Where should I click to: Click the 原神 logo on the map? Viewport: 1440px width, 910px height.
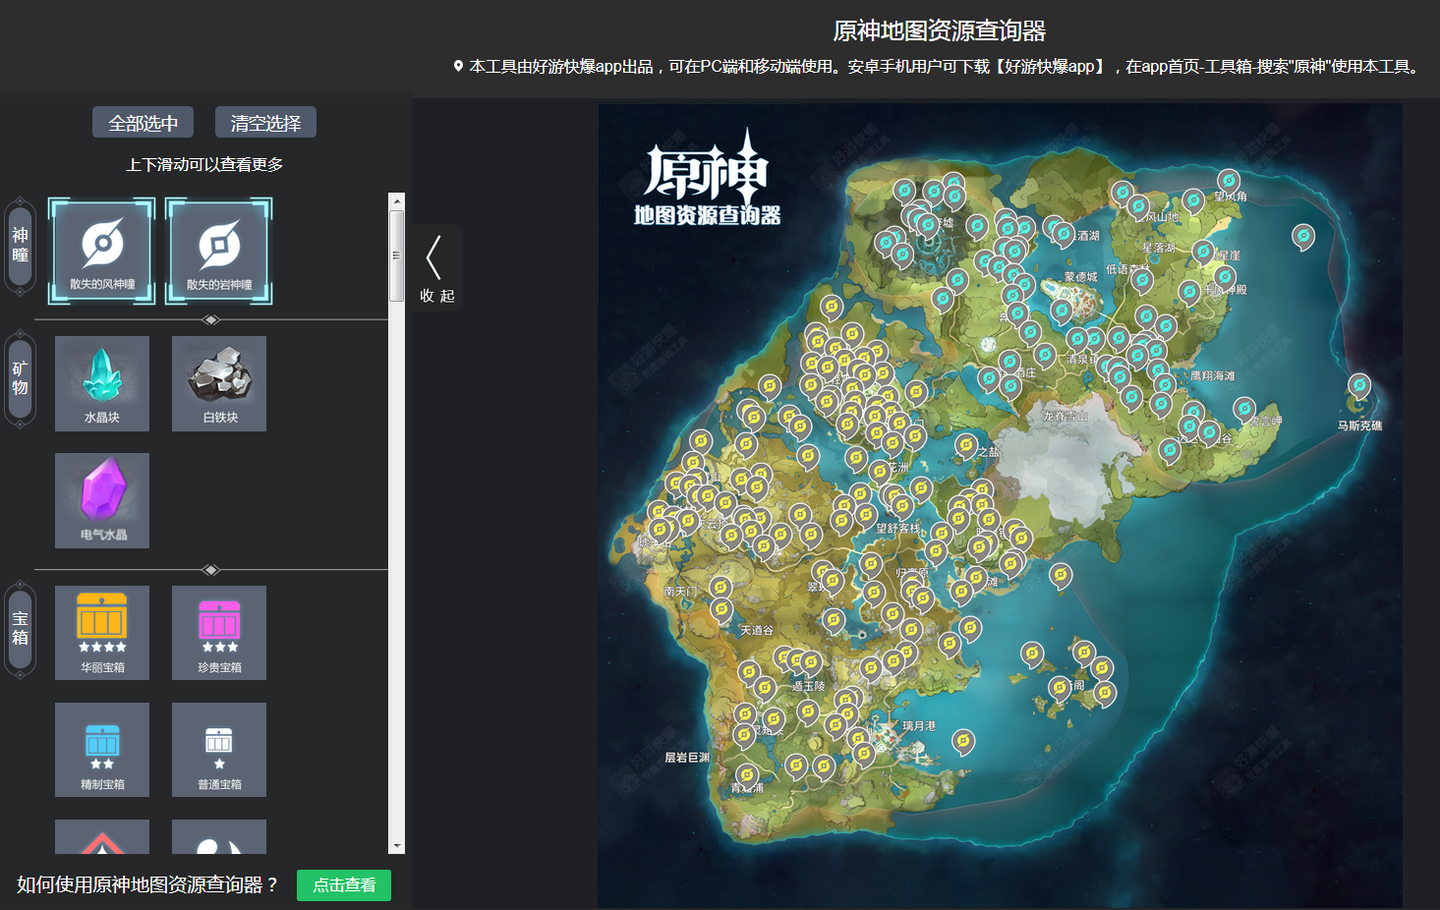[x=707, y=176]
